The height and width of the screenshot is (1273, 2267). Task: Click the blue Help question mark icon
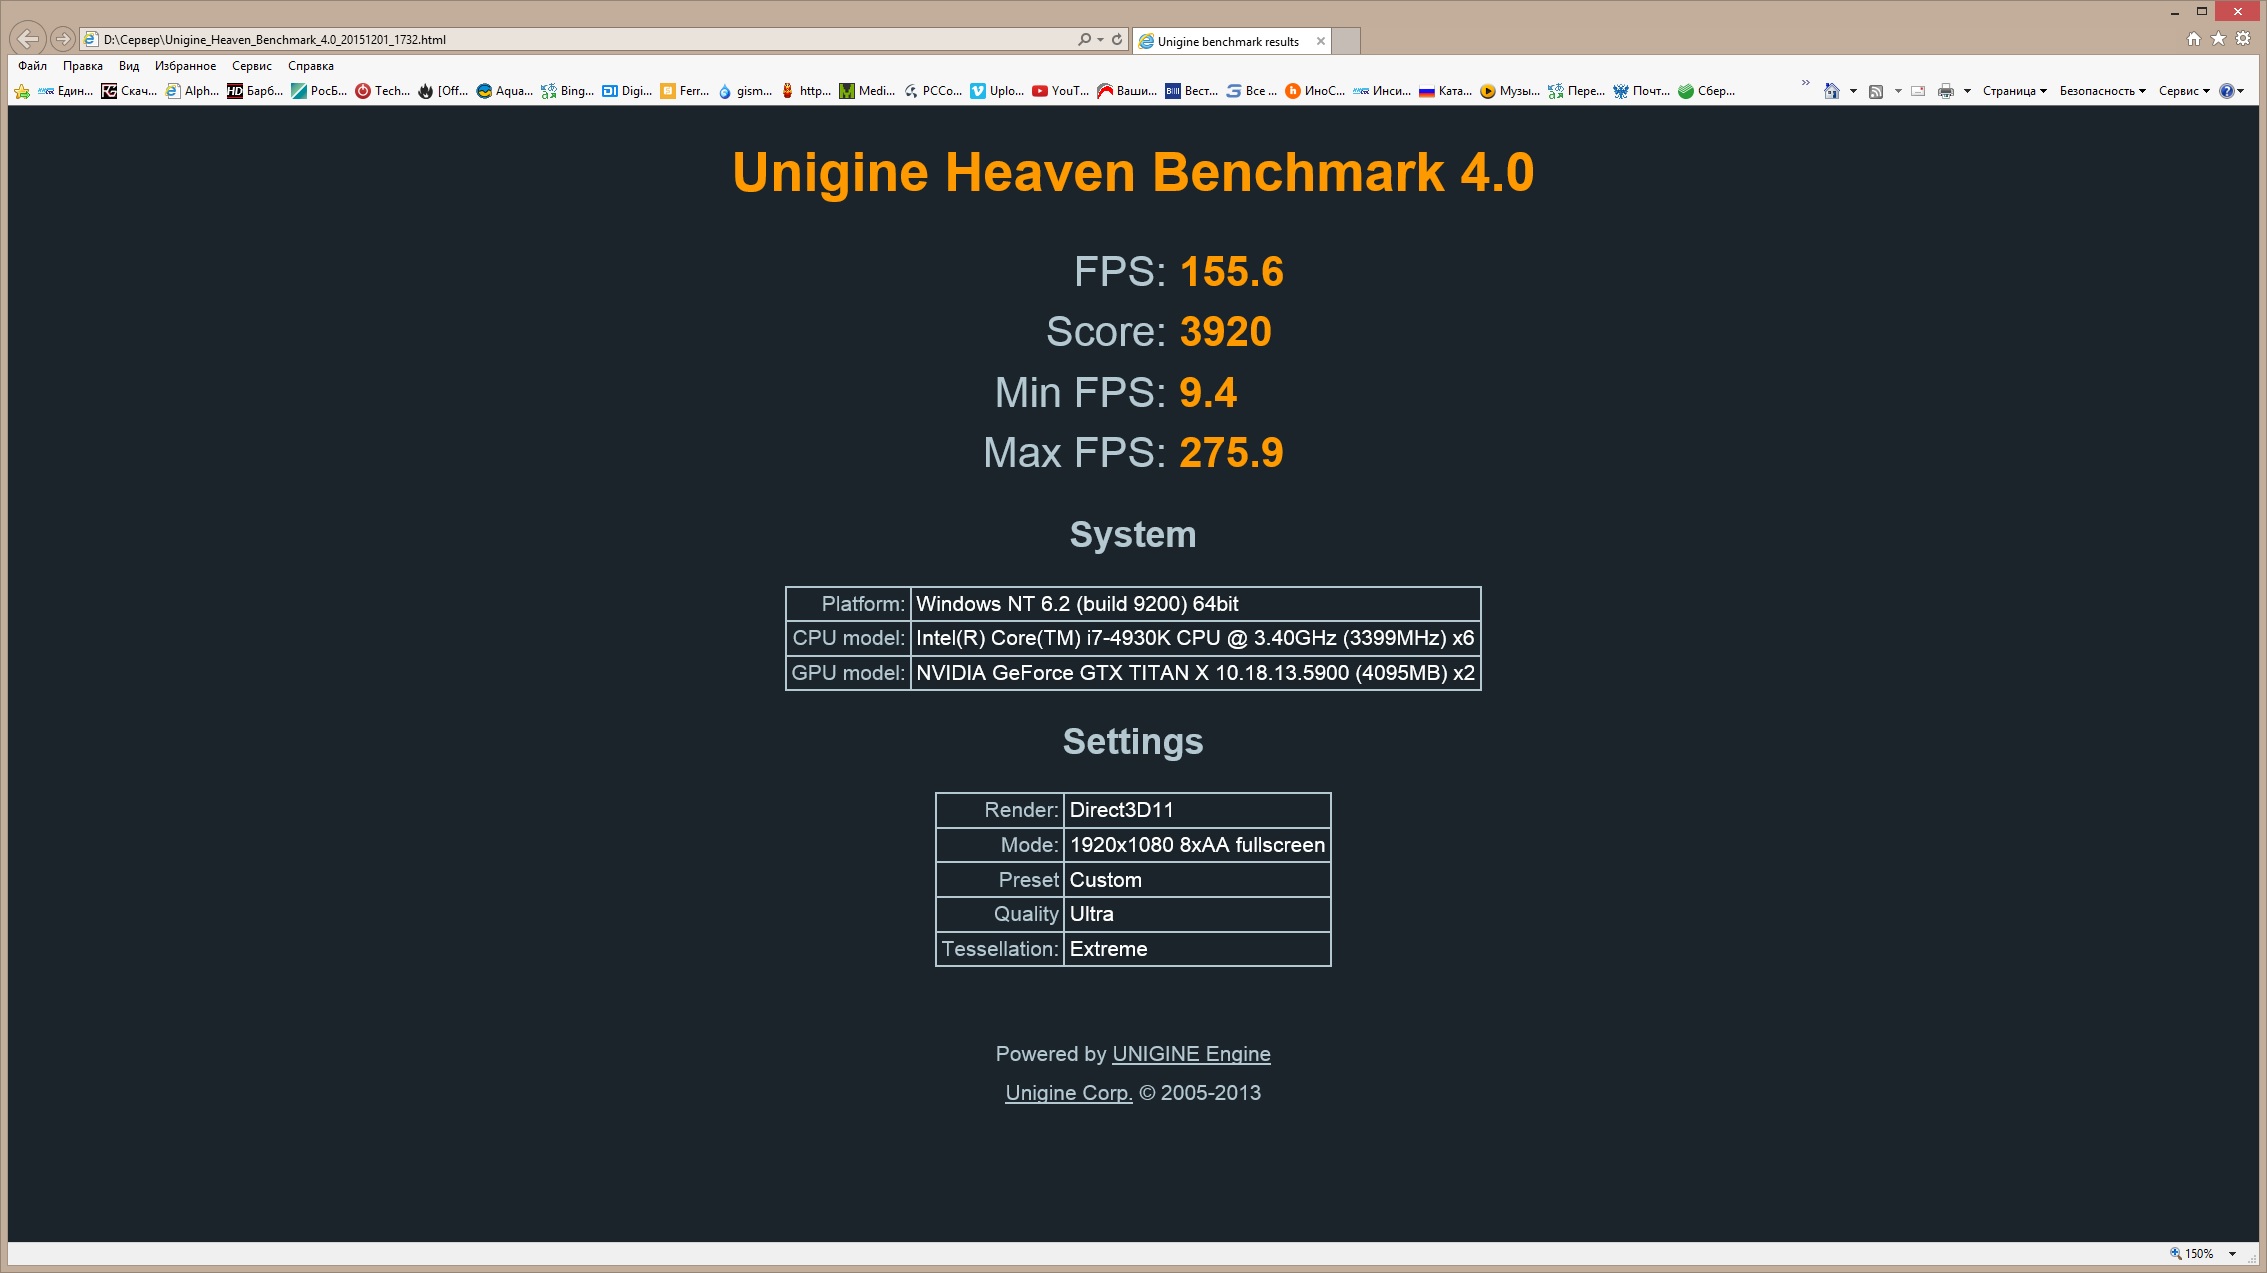point(2226,91)
